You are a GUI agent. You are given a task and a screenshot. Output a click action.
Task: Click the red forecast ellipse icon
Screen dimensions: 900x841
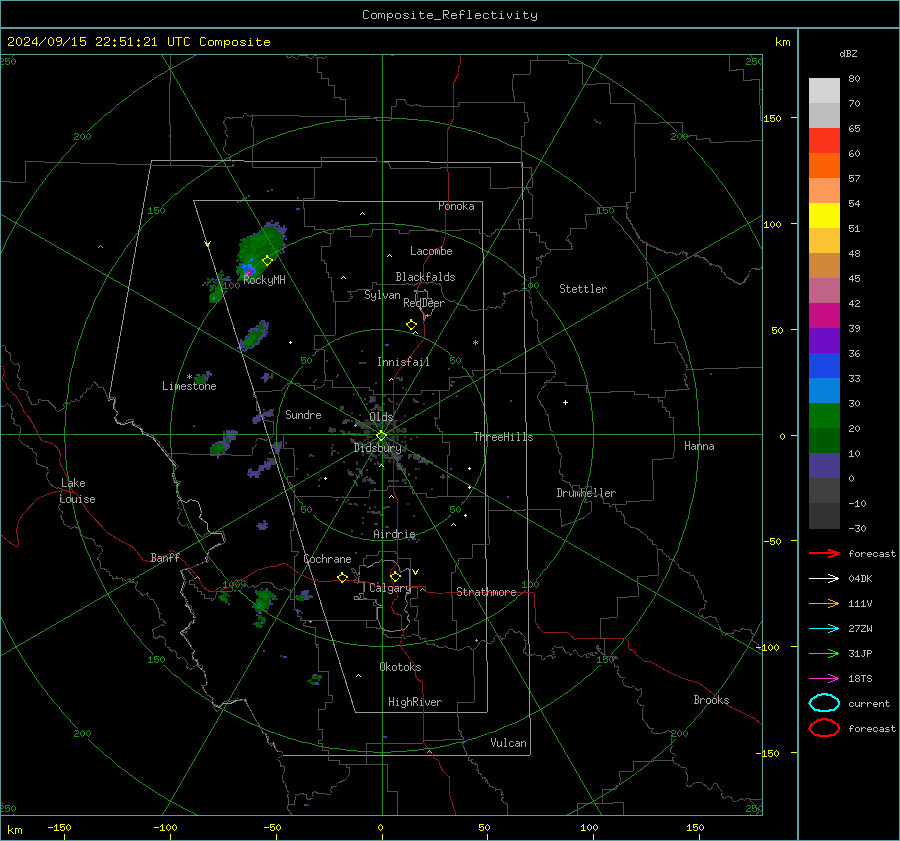pyautogui.click(x=824, y=728)
